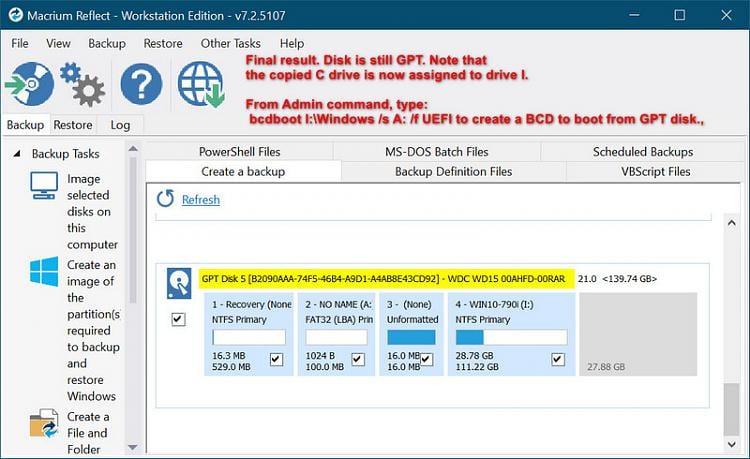
Task: Open the Other Tasks menu
Action: (x=231, y=44)
